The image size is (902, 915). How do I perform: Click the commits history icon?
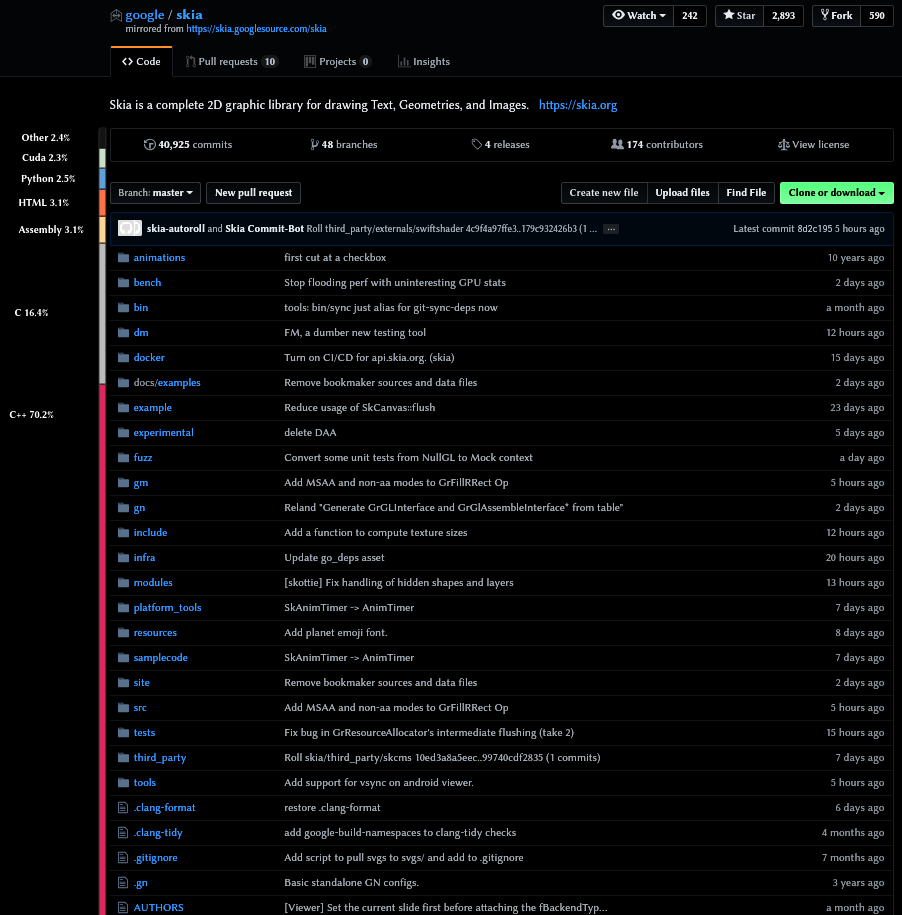150,145
